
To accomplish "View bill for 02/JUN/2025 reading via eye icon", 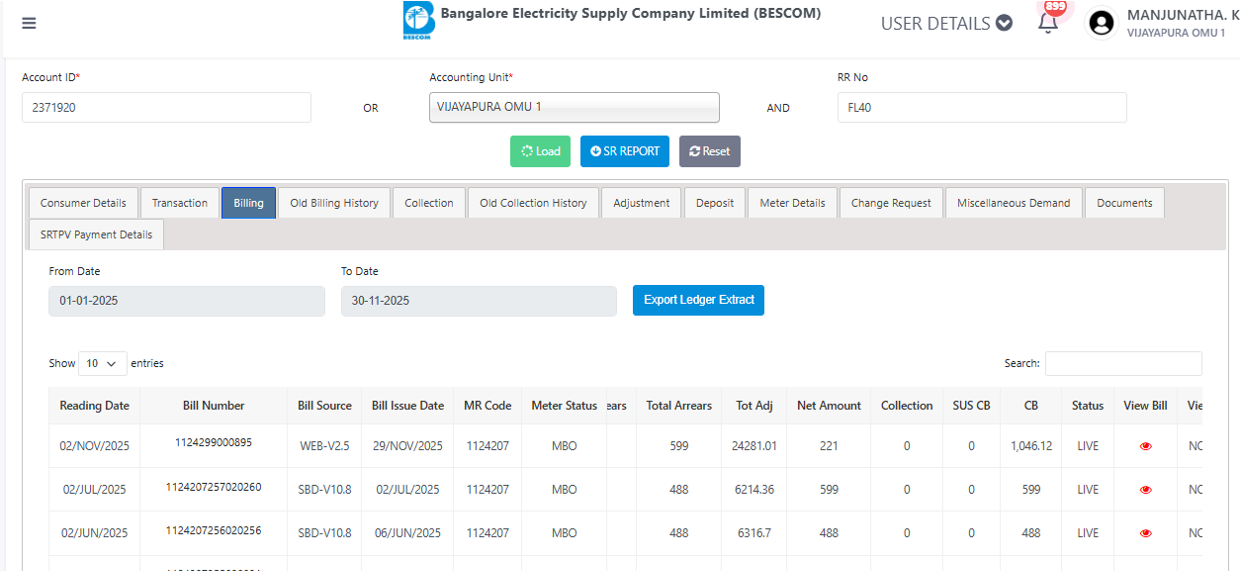I will [x=1145, y=533].
